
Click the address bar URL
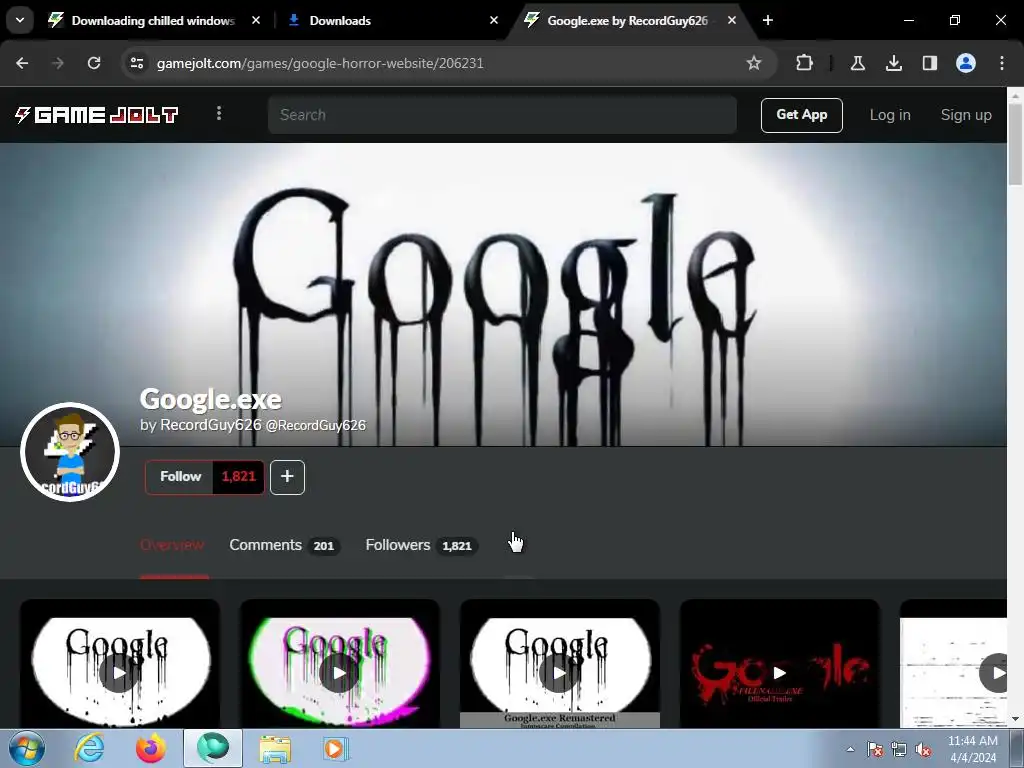tap(320, 63)
